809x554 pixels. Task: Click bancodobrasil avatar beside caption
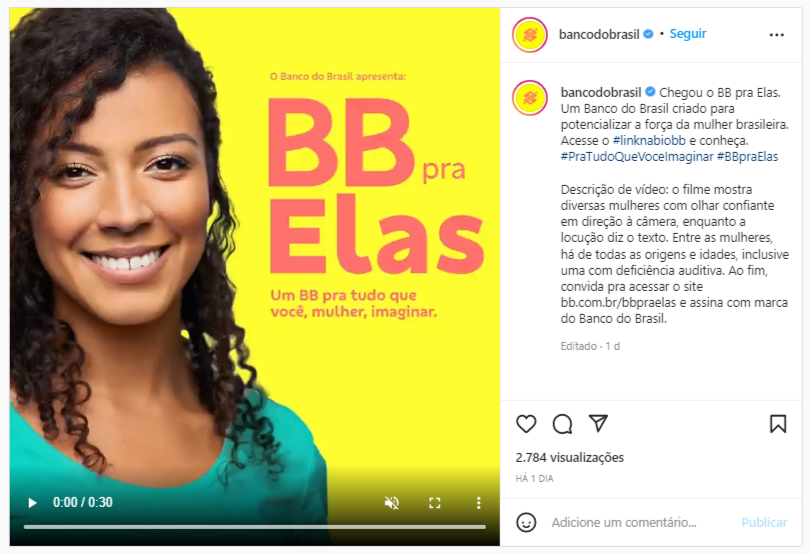click(529, 98)
